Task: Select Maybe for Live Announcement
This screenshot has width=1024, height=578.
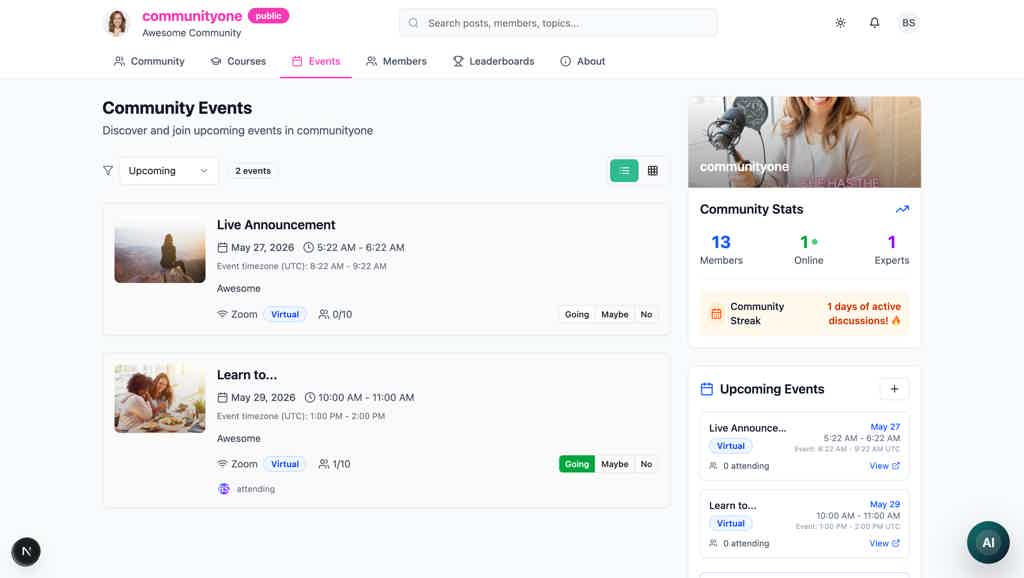Action: pyautogui.click(x=615, y=314)
